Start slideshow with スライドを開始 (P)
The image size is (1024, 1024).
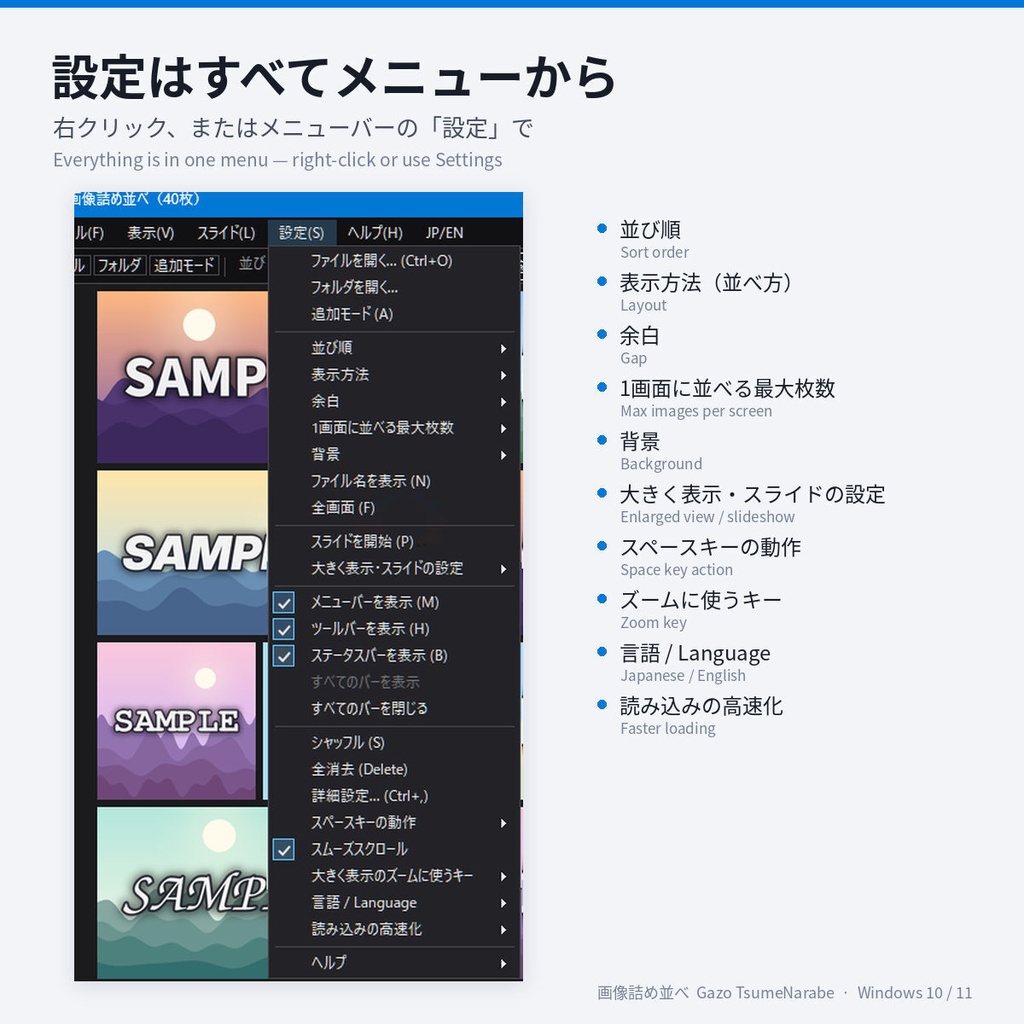click(x=394, y=542)
